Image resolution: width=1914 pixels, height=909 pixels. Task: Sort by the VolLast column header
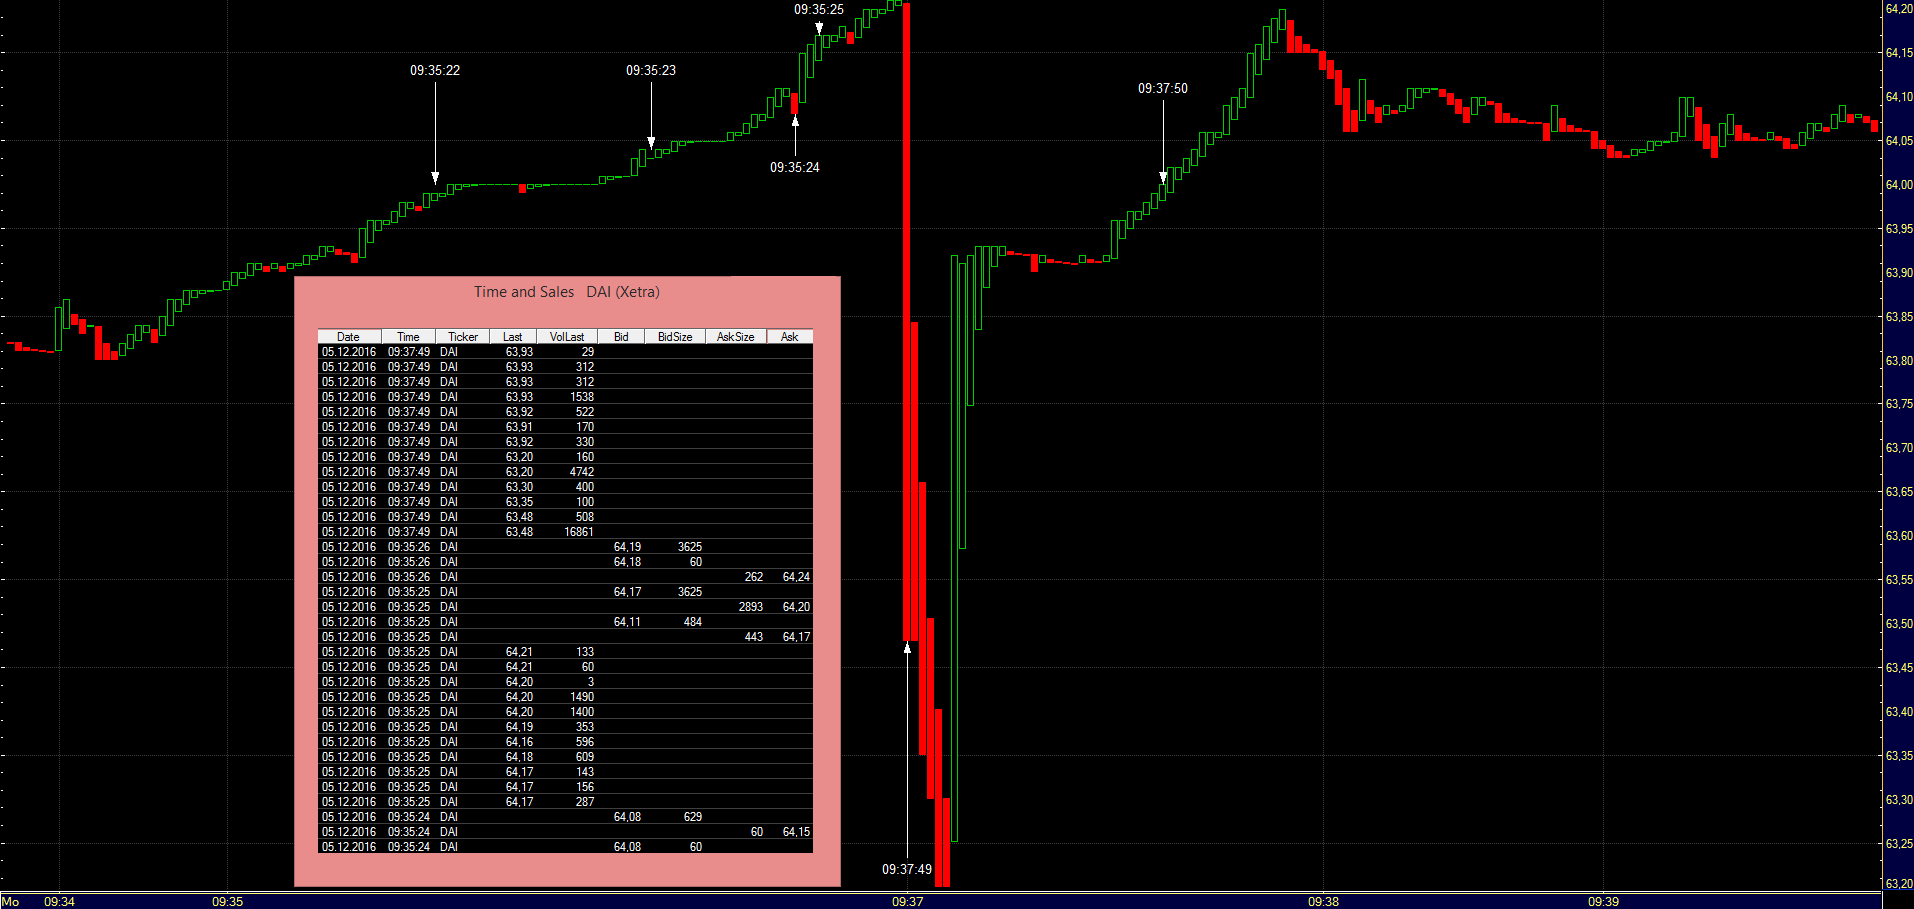coord(566,337)
